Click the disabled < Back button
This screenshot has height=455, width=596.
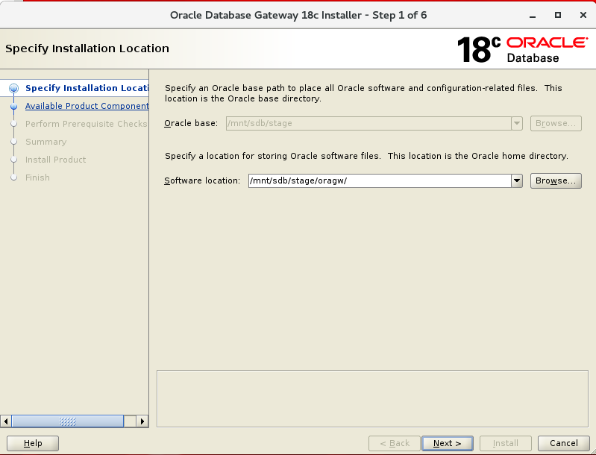(x=395, y=443)
